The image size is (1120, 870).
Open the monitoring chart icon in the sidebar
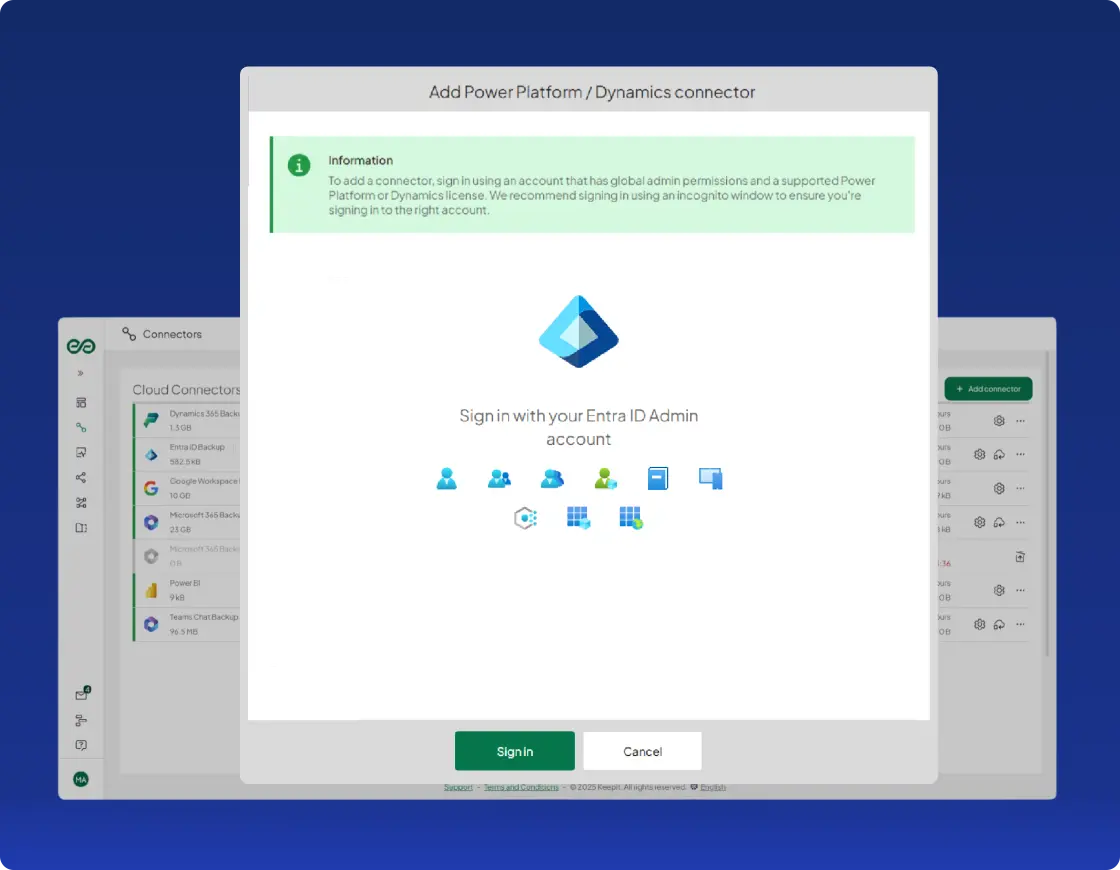(81, 452)
